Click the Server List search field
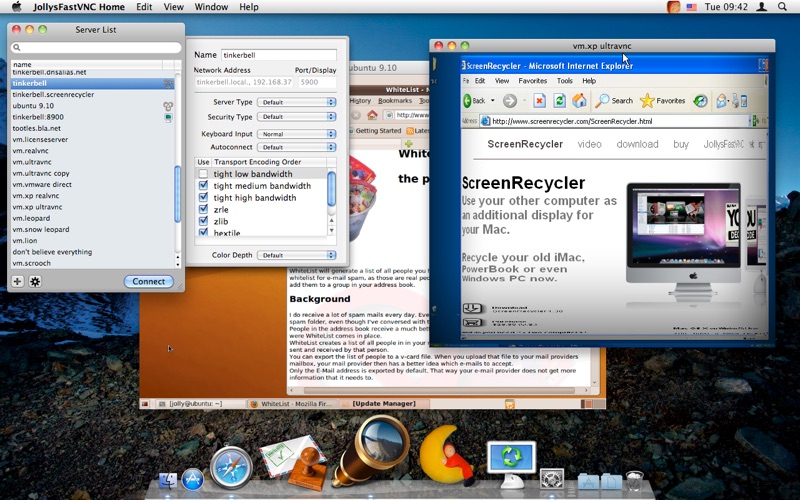800x500 pixels. coord(93,47)
